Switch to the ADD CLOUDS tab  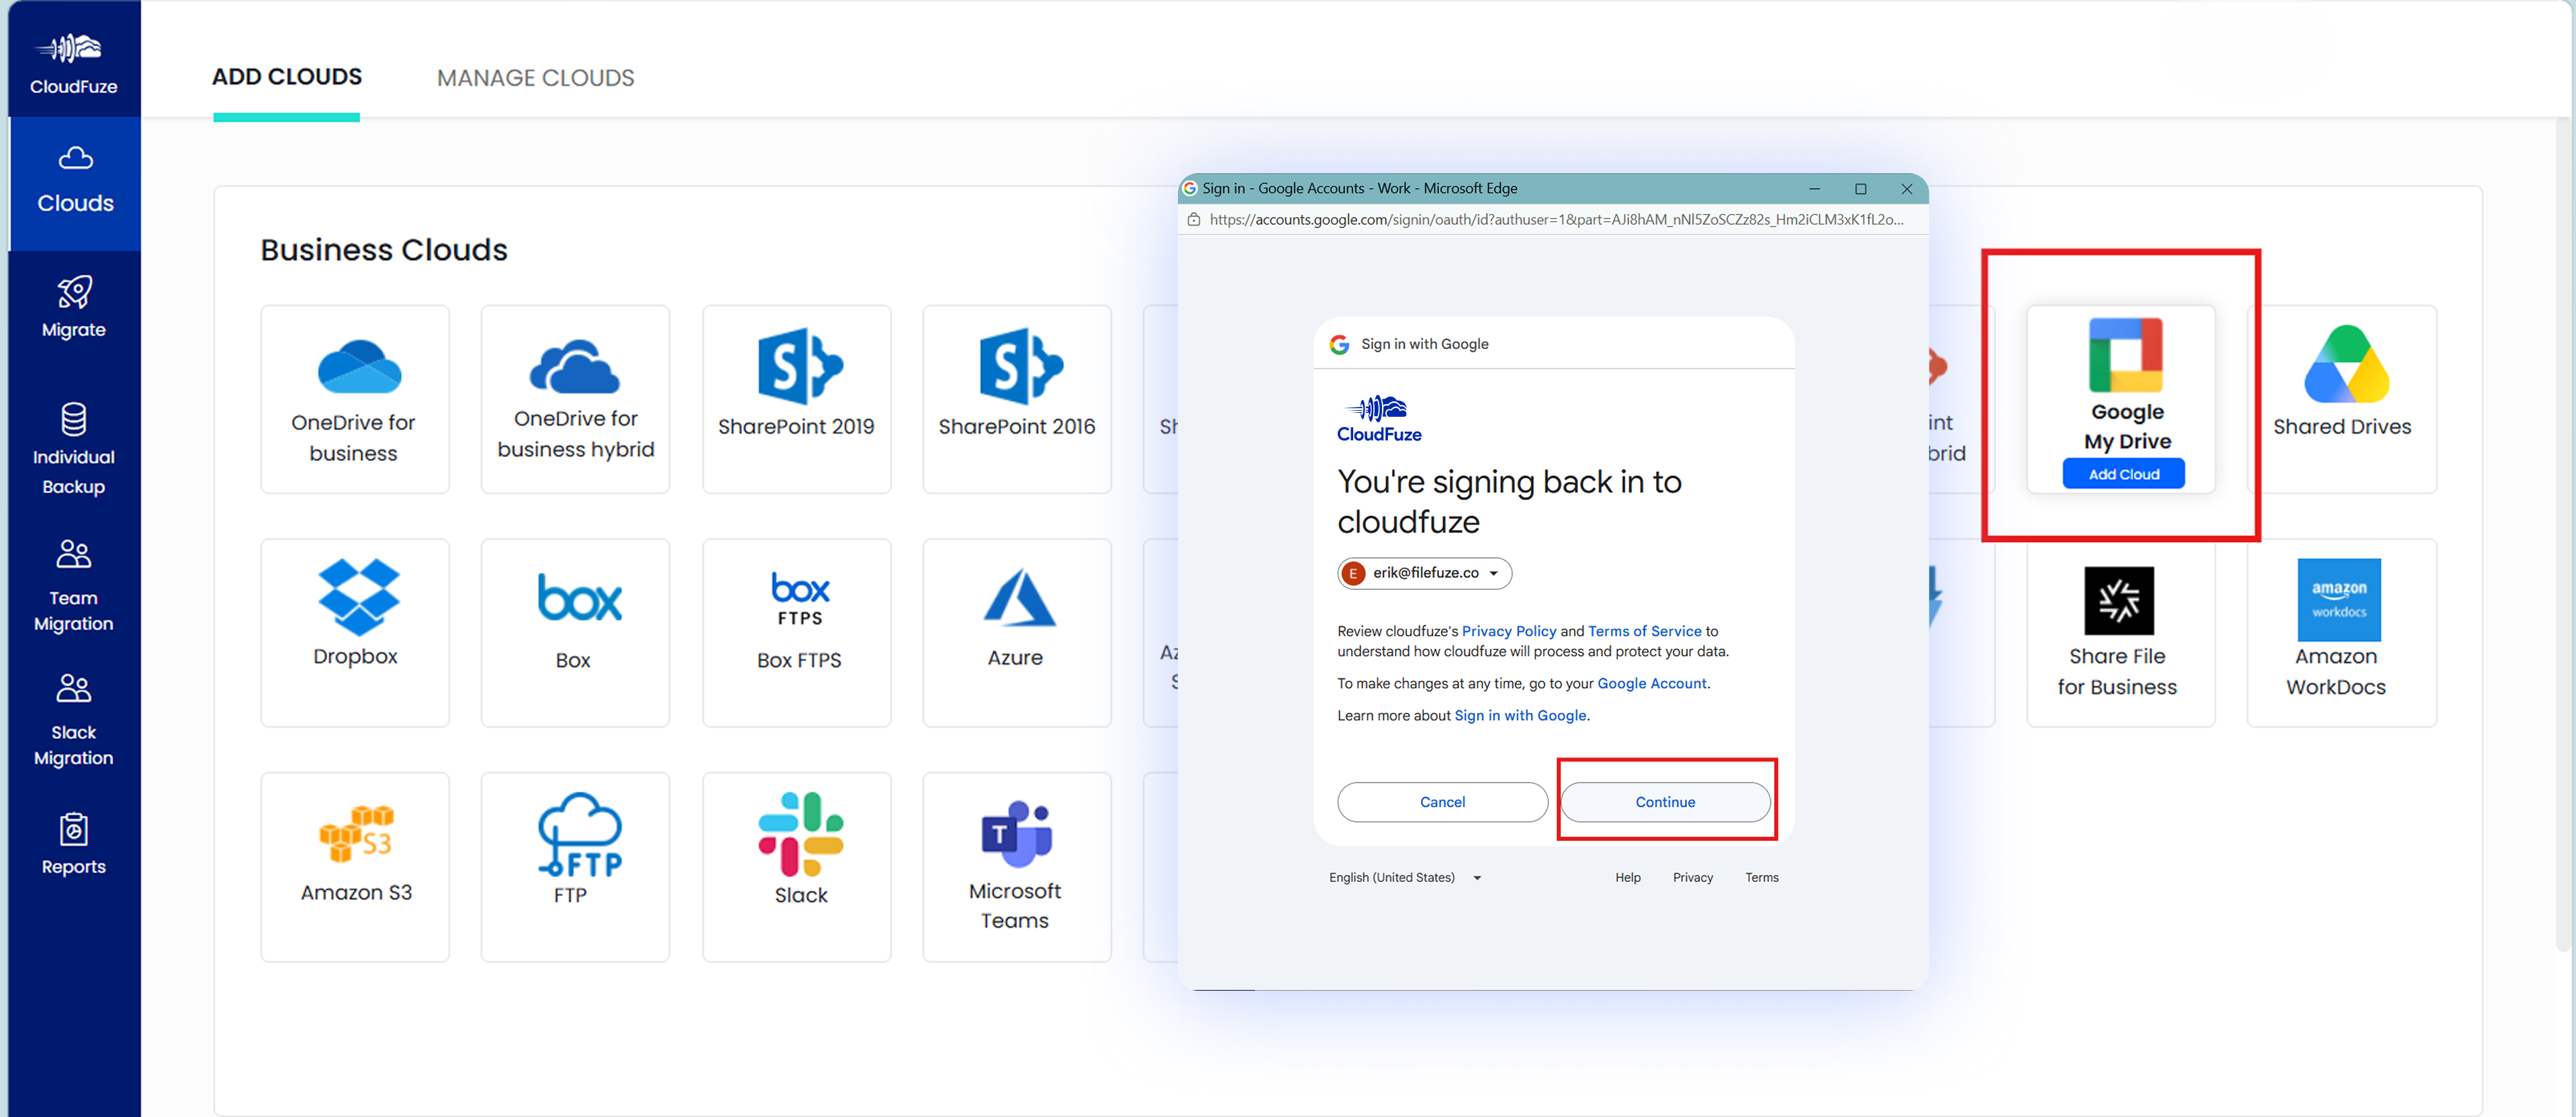click(287, 77)
